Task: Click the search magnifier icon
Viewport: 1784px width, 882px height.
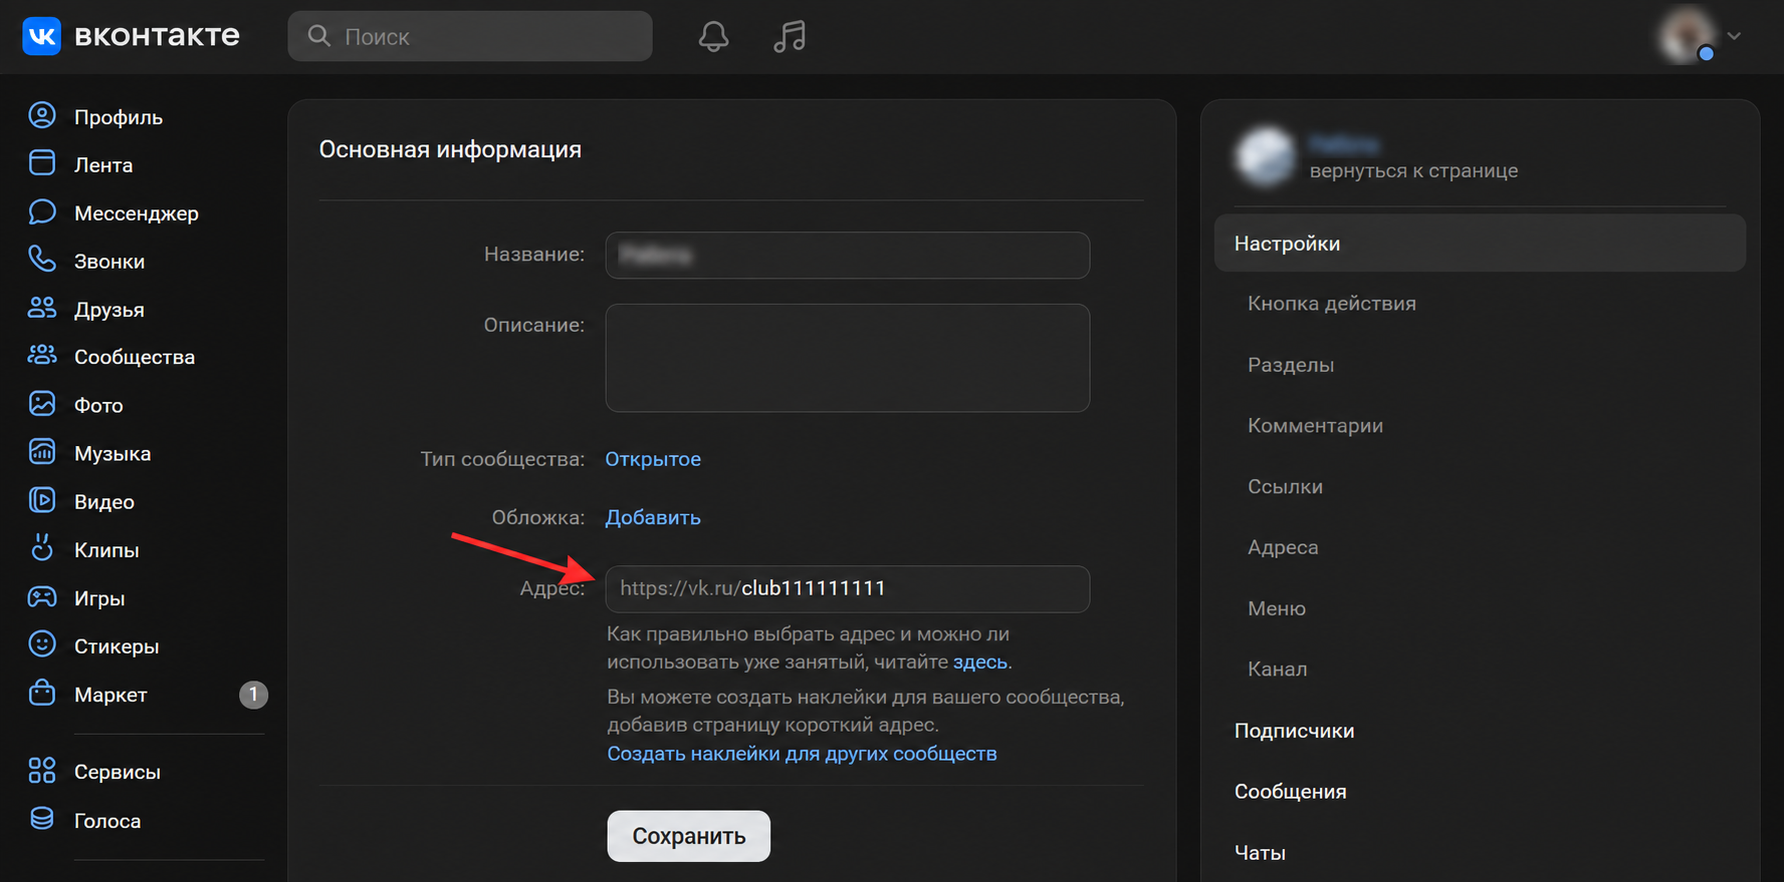Action: click(319, 36)
